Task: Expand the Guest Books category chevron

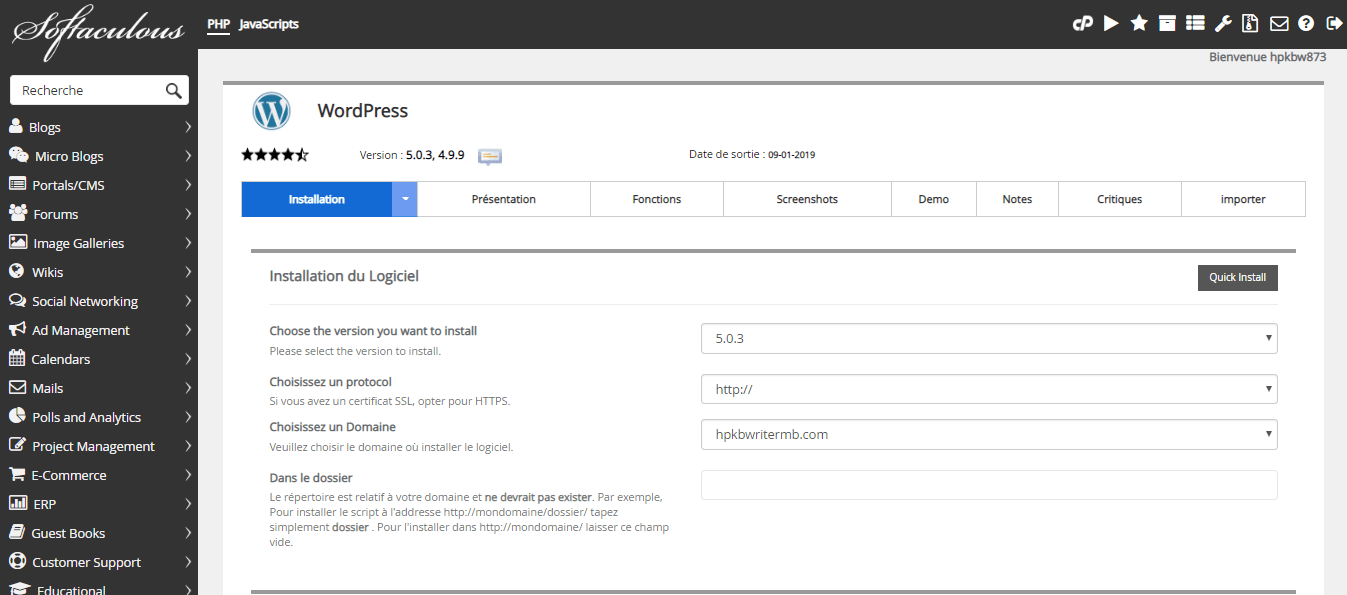Action: [188, 533]
